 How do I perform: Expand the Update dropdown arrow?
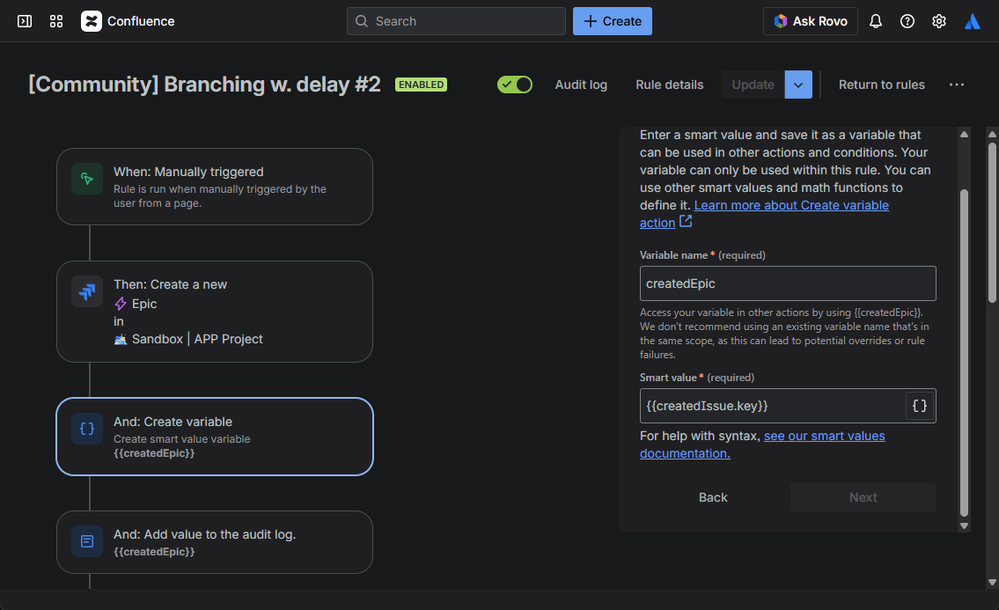(798, 85)
